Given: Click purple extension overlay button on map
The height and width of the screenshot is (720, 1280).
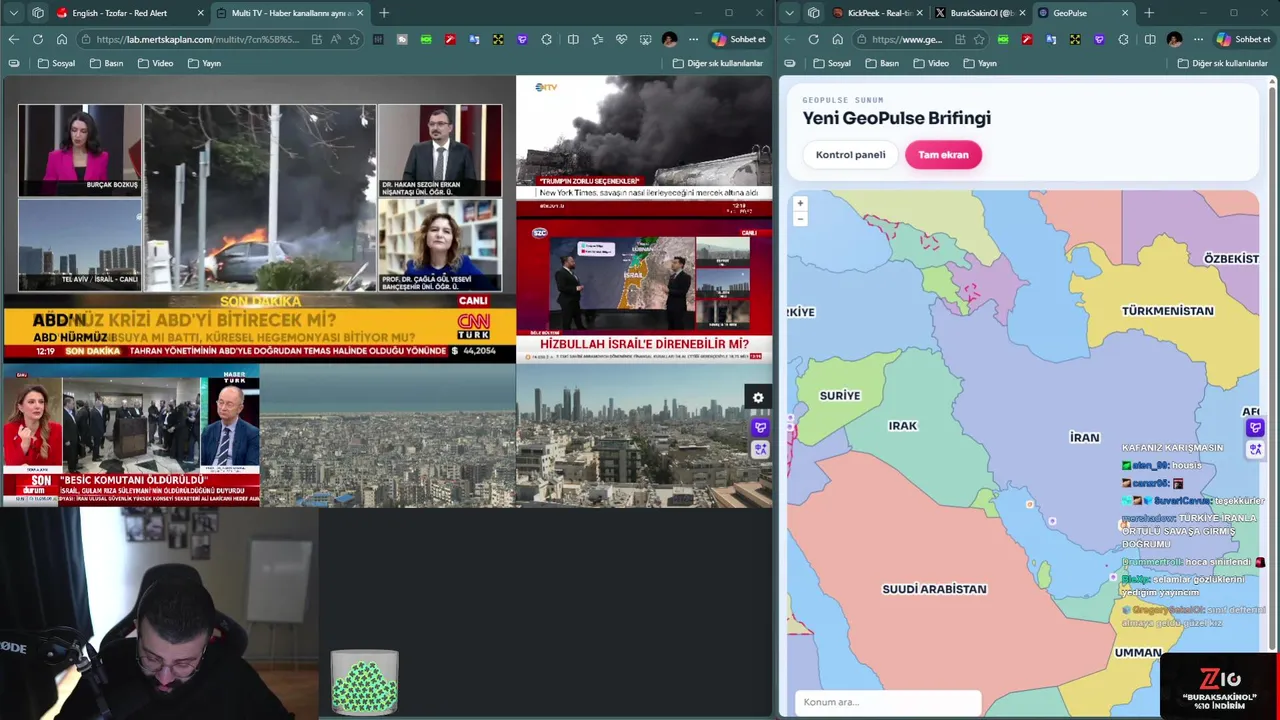Looking at the screenshot, I should click(1255, 427).
